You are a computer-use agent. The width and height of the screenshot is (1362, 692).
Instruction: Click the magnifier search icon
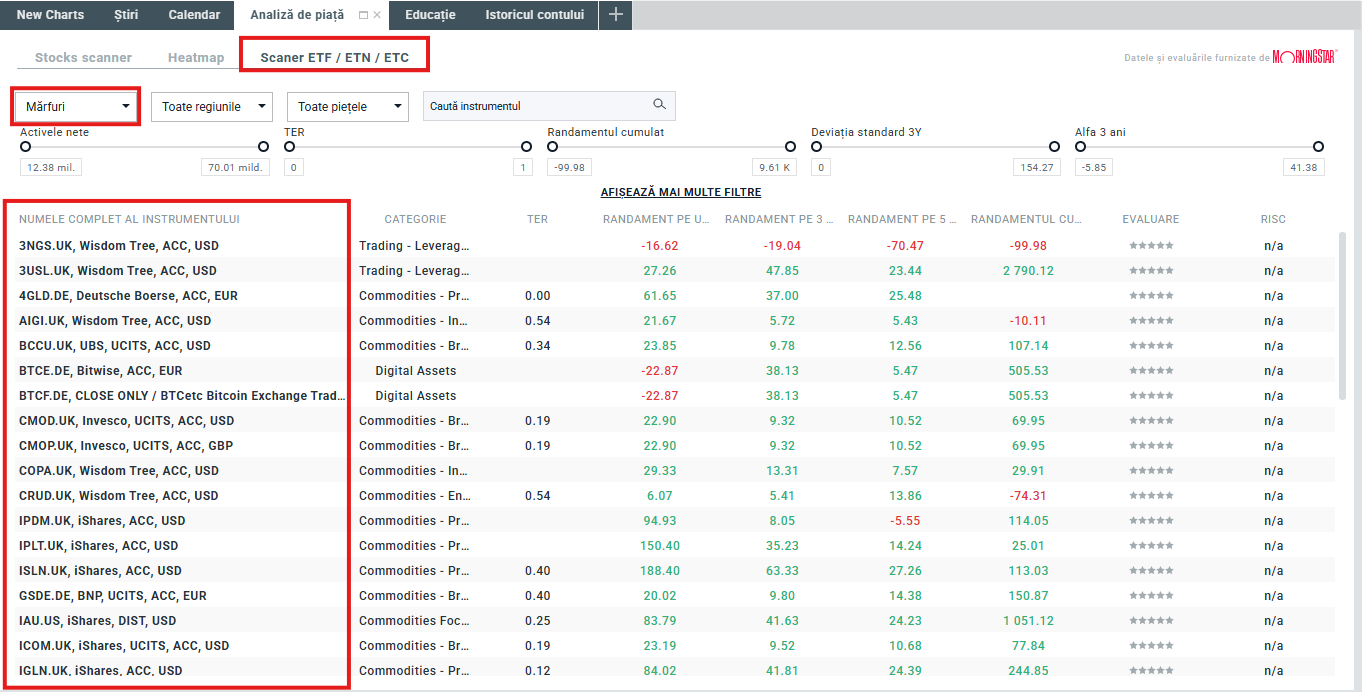[659, 105]
